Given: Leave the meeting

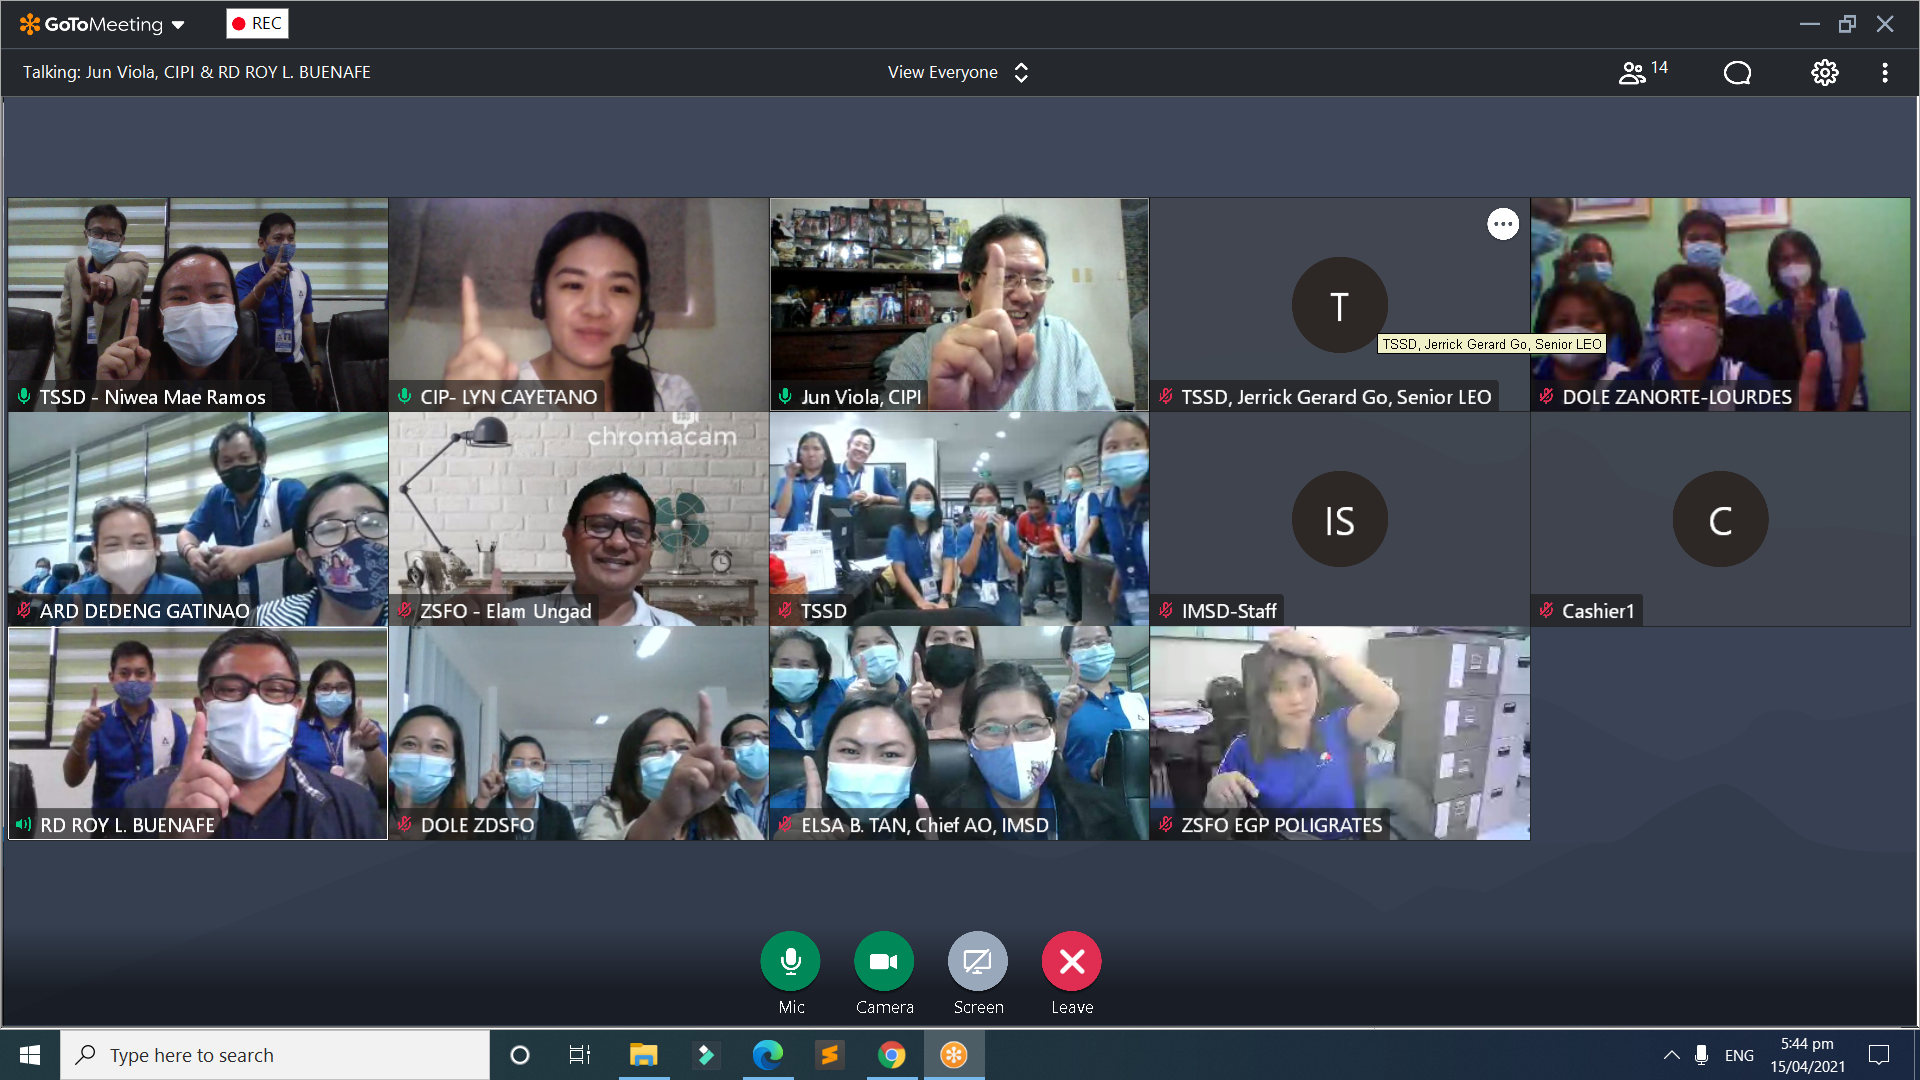Looking at the screenshot, I should (1071, 961).
